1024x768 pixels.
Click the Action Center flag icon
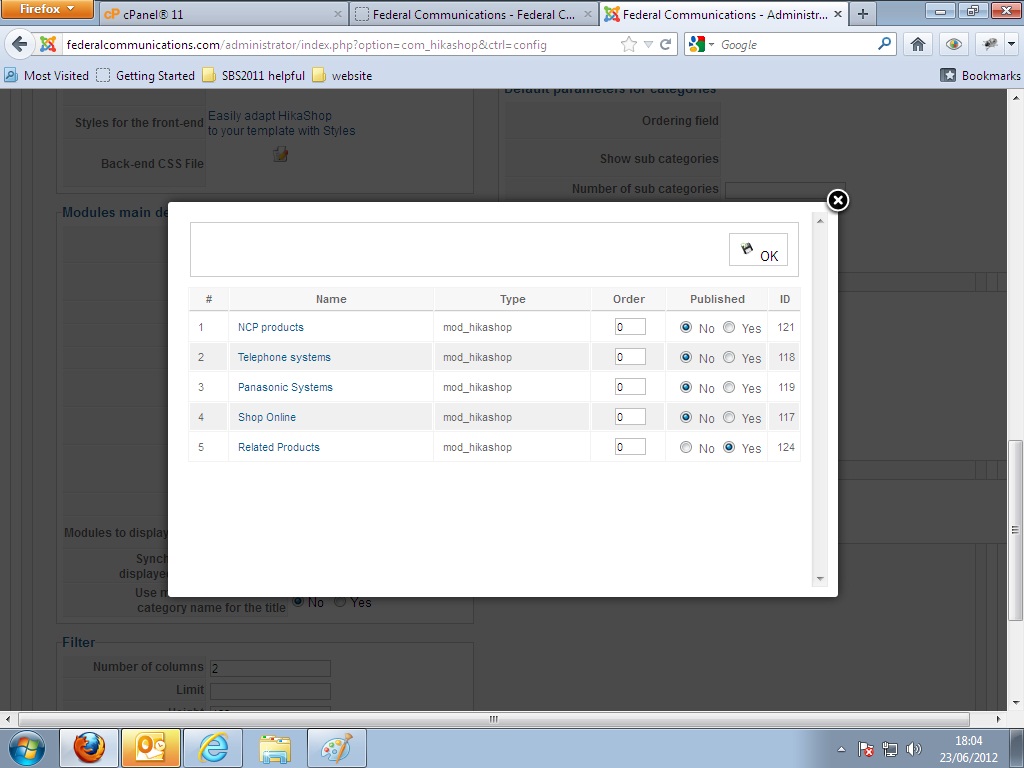tap(865, 749)
